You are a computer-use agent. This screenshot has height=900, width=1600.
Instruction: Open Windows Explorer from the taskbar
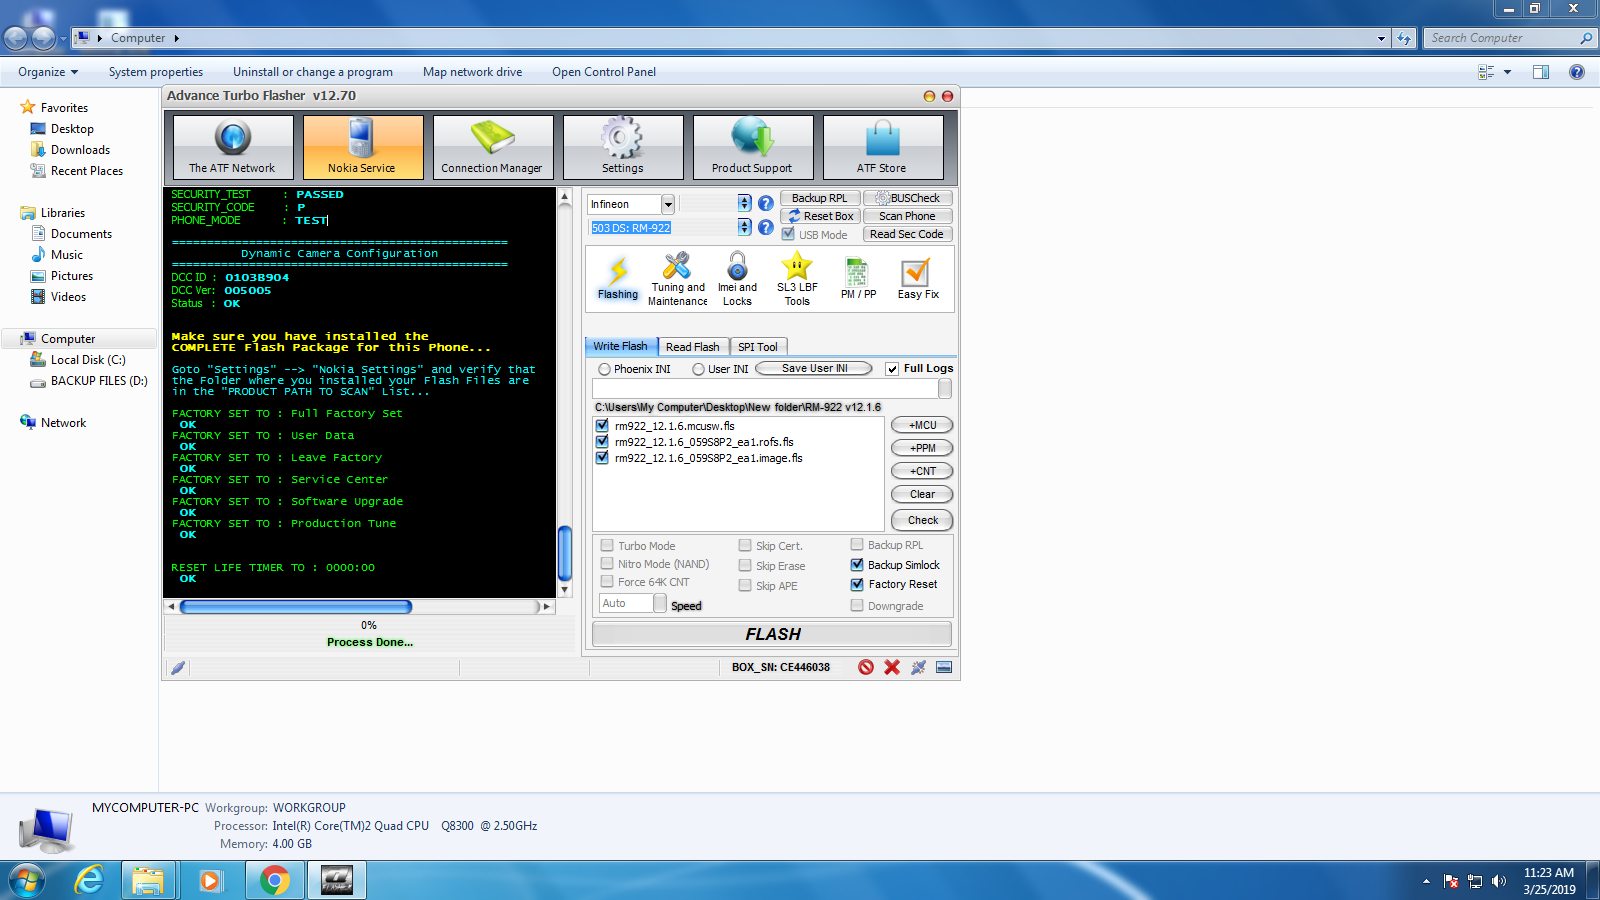148,880
